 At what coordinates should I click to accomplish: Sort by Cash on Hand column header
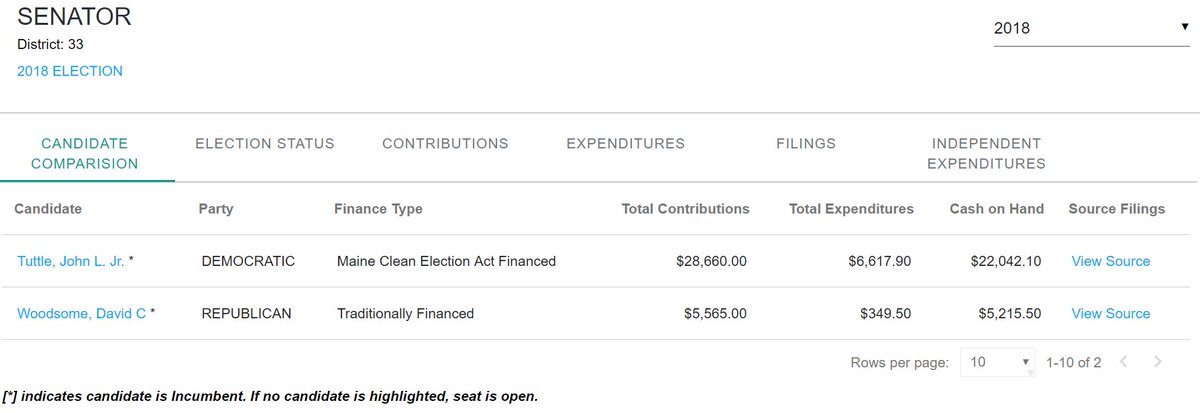point(996,209)
